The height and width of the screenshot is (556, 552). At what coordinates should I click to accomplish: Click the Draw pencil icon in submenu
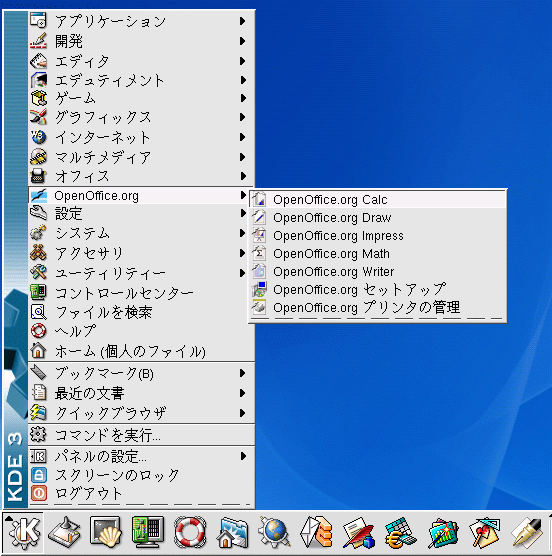click(x=259, y=217)
